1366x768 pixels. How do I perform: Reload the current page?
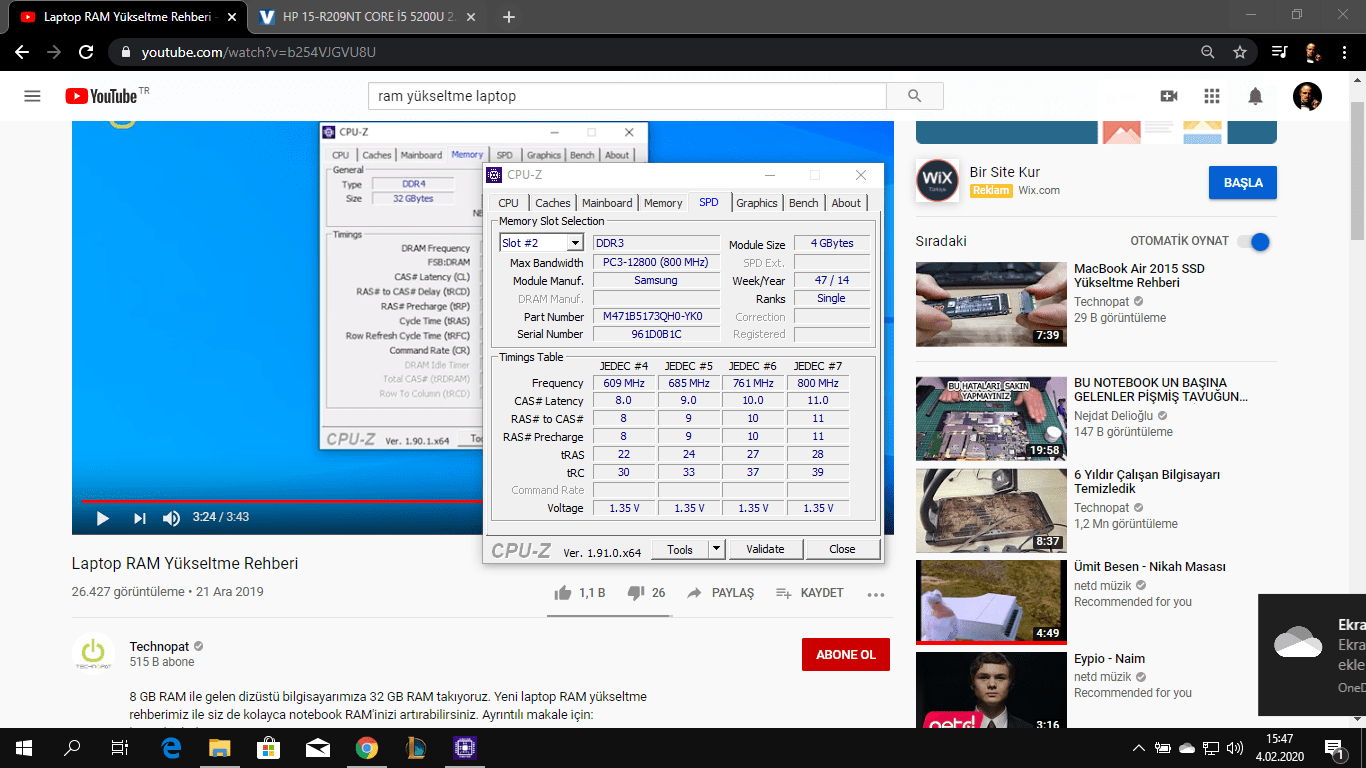86,52
